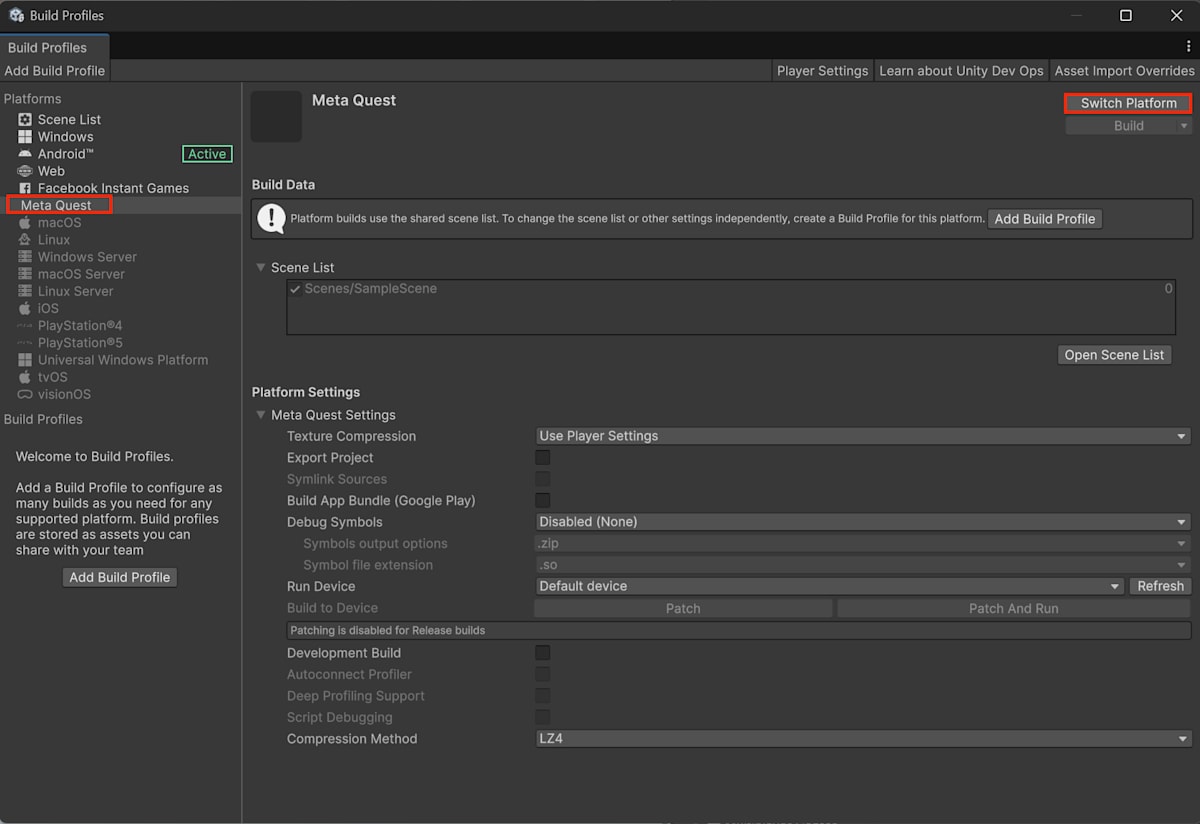Image resolution: width=1200 pixels, height=824 pixels.
Task: Click the Windows platform icon
Action: 25,137
